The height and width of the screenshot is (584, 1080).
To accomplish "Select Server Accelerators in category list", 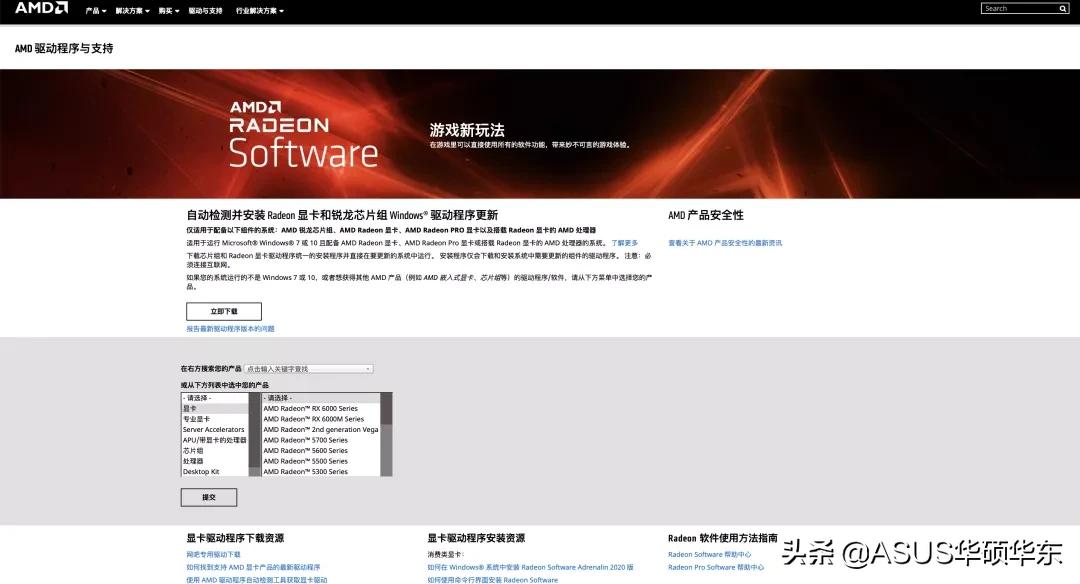I will point(213,430).
